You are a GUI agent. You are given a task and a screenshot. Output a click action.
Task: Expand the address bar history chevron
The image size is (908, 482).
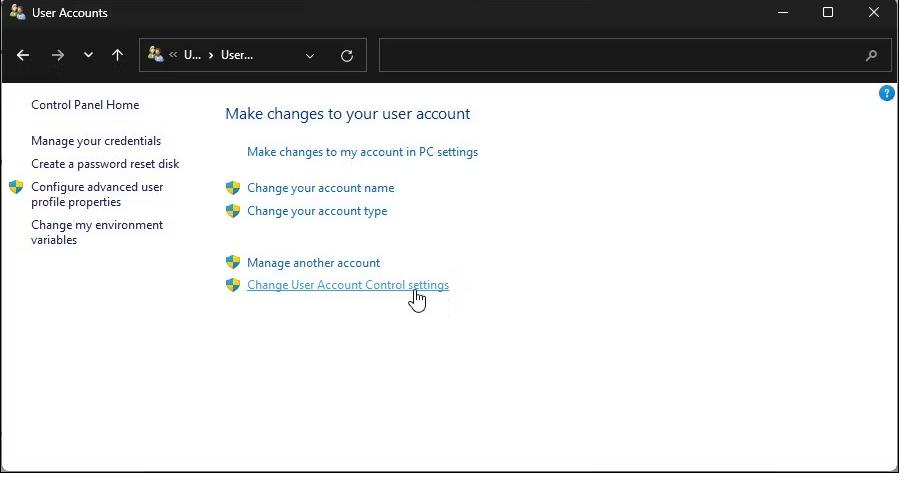(x=310, y=56)
